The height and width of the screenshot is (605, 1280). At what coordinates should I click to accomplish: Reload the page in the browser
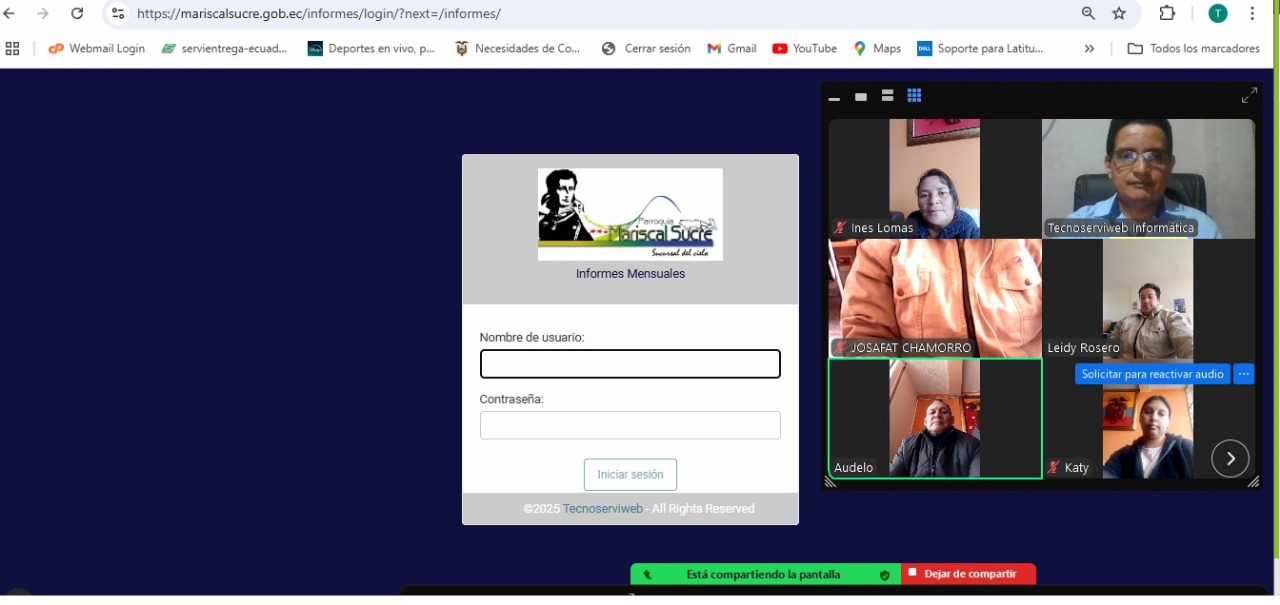coord(77,14)
